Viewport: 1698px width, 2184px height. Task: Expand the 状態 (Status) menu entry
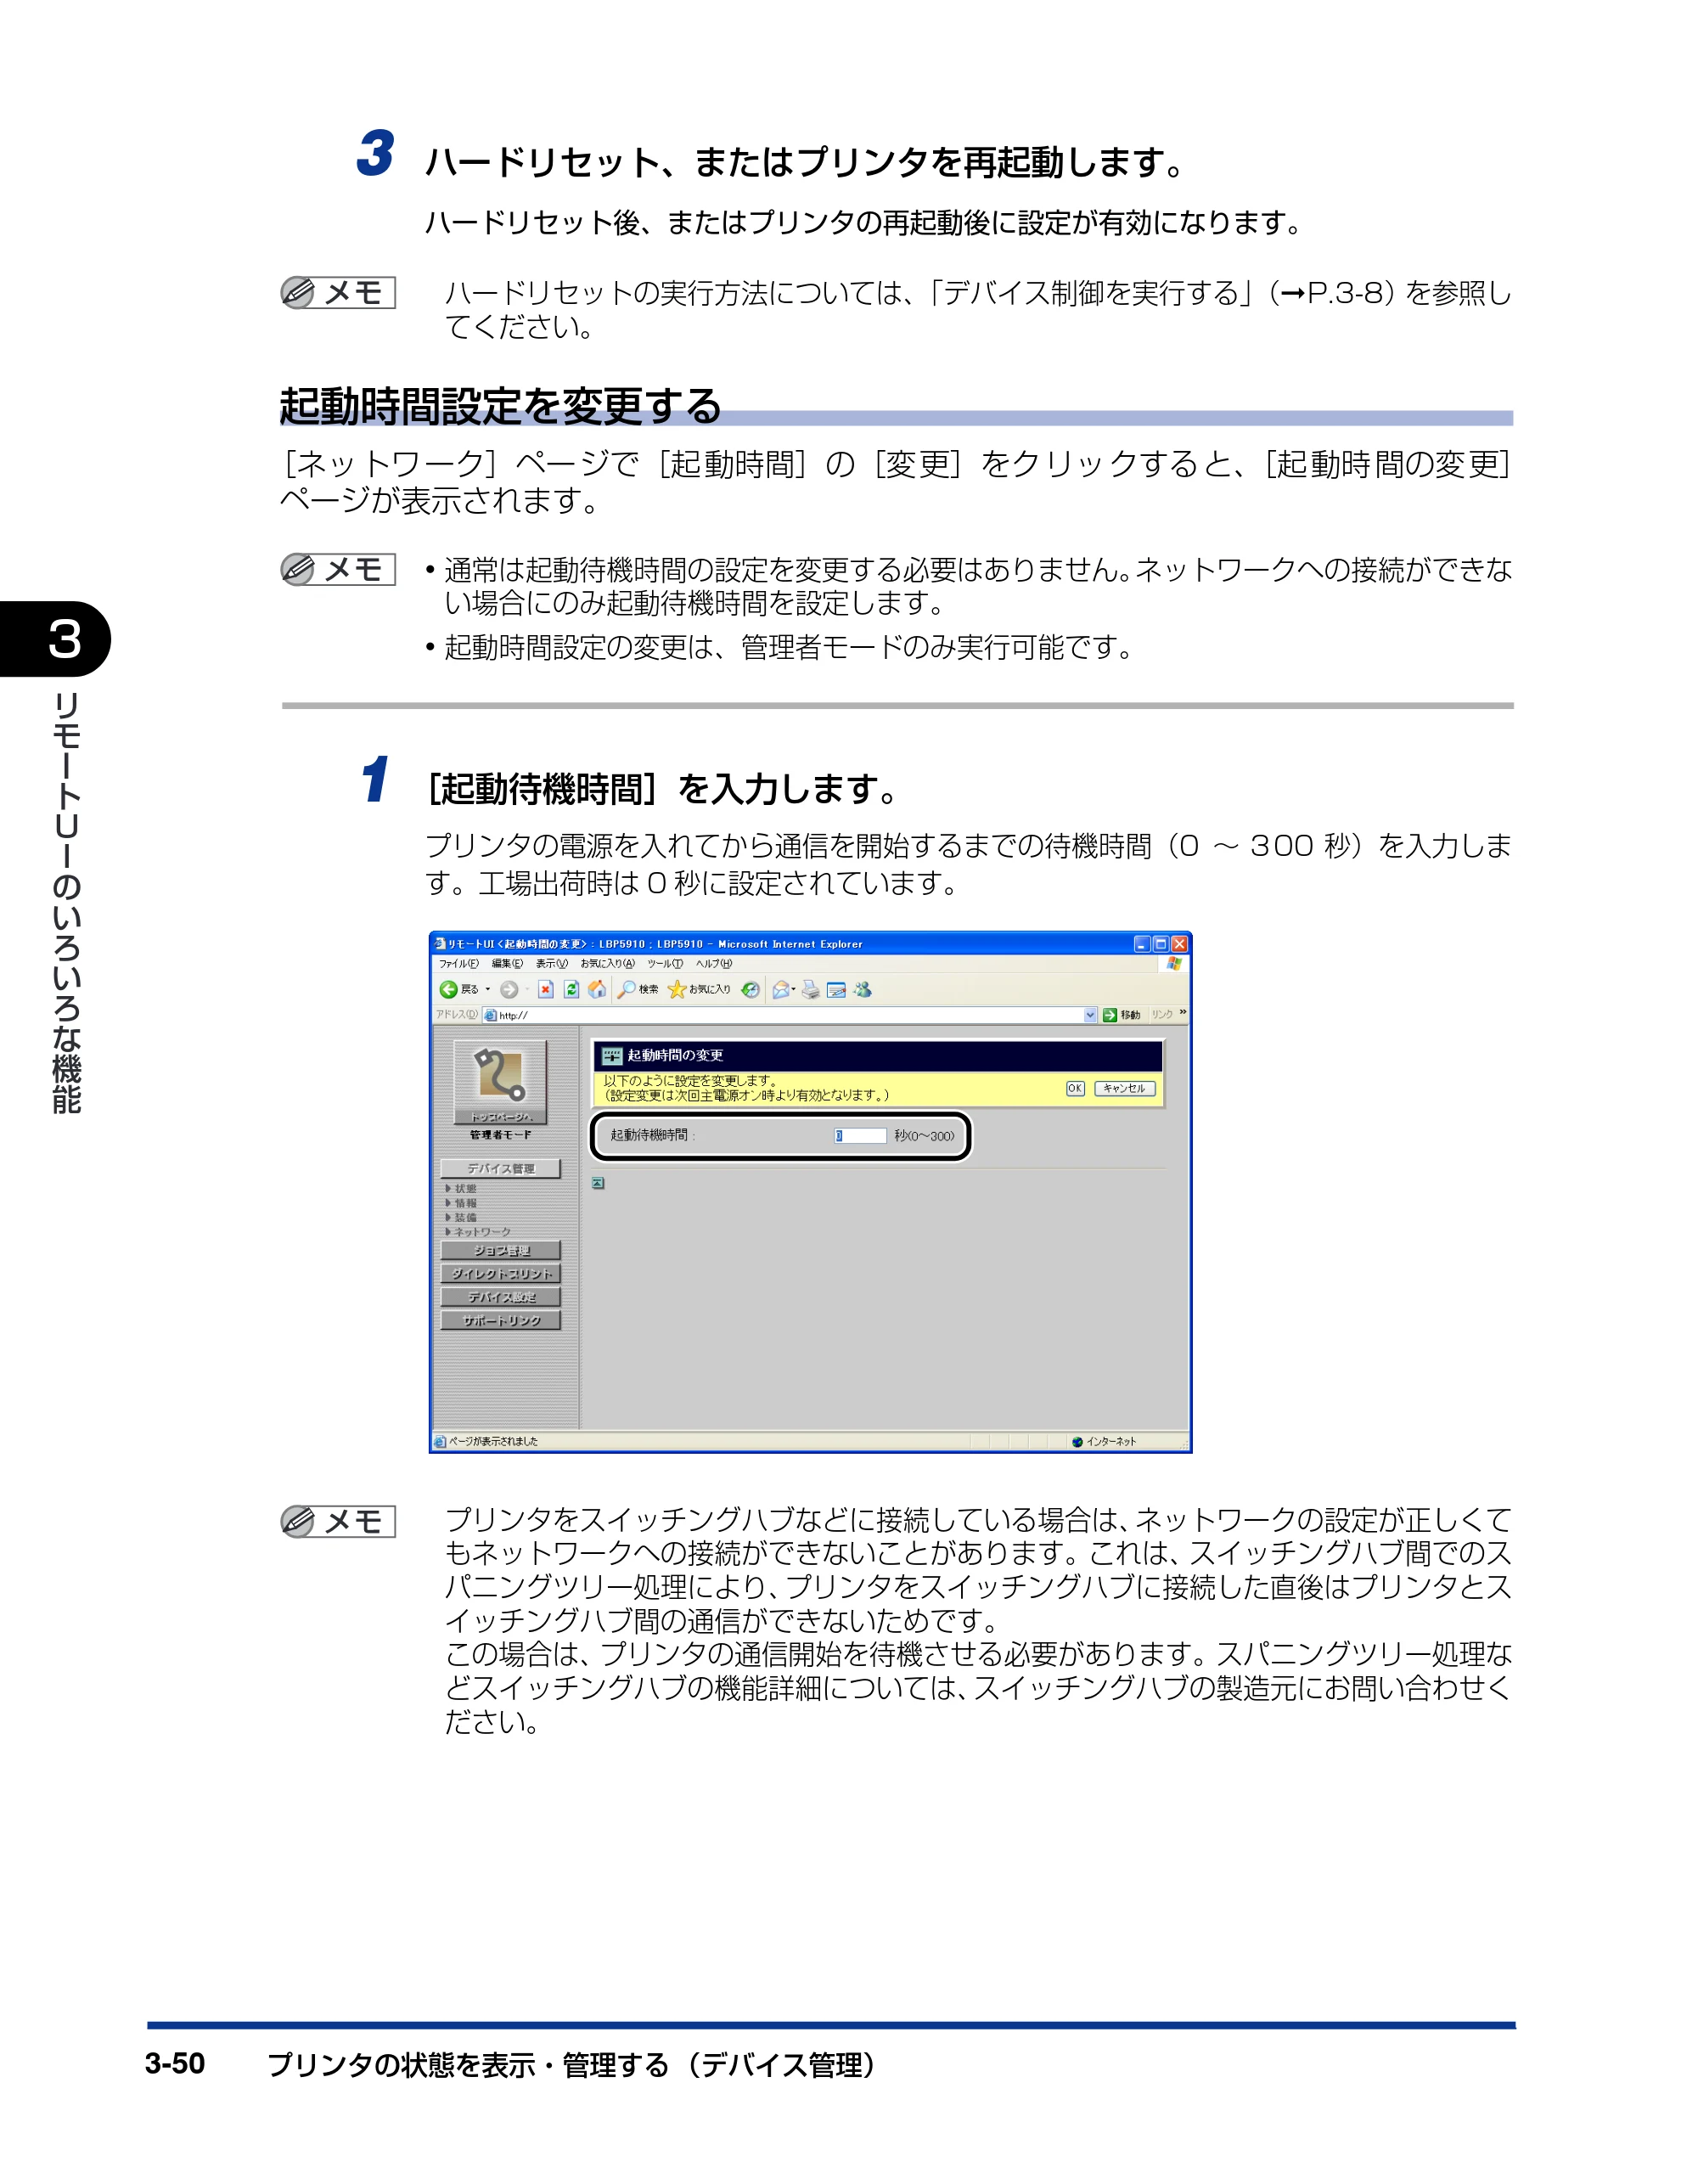(461, 1188)
